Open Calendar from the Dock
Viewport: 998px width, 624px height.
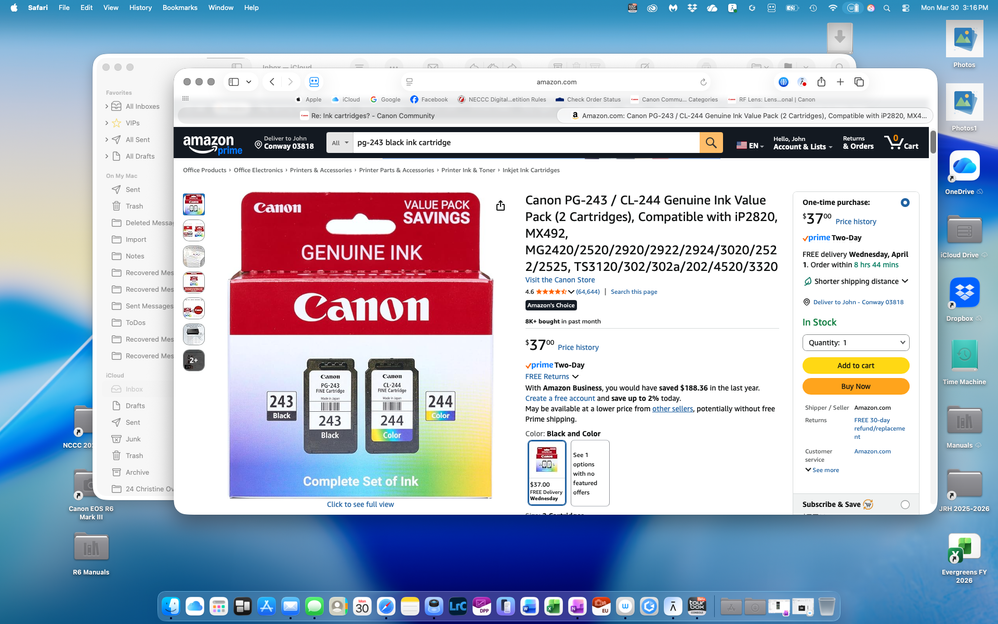pos(362,606)
